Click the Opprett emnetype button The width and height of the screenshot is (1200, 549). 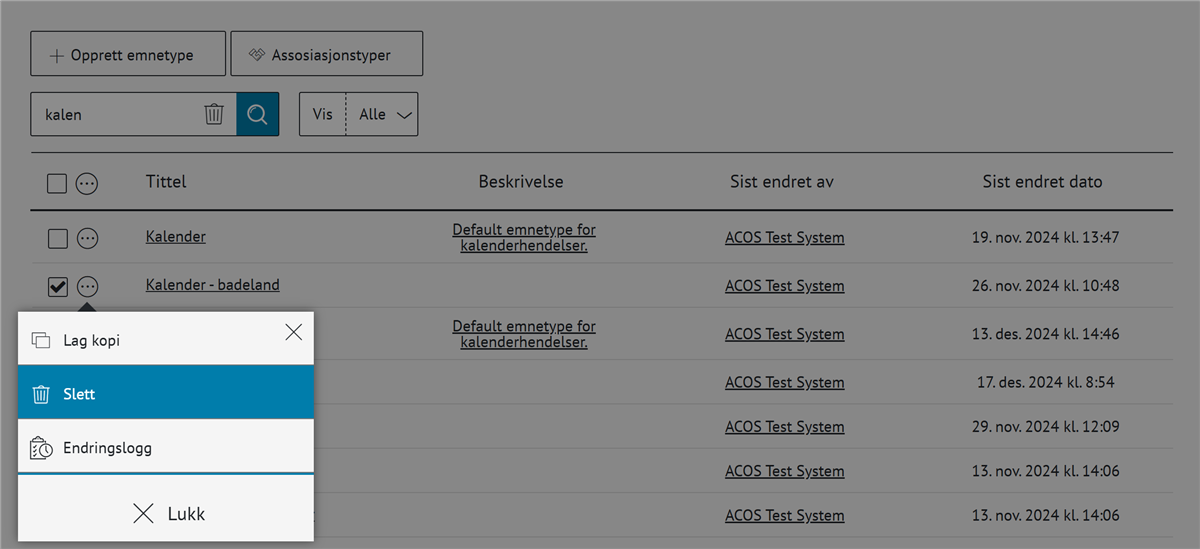click(x=128, y=56)
